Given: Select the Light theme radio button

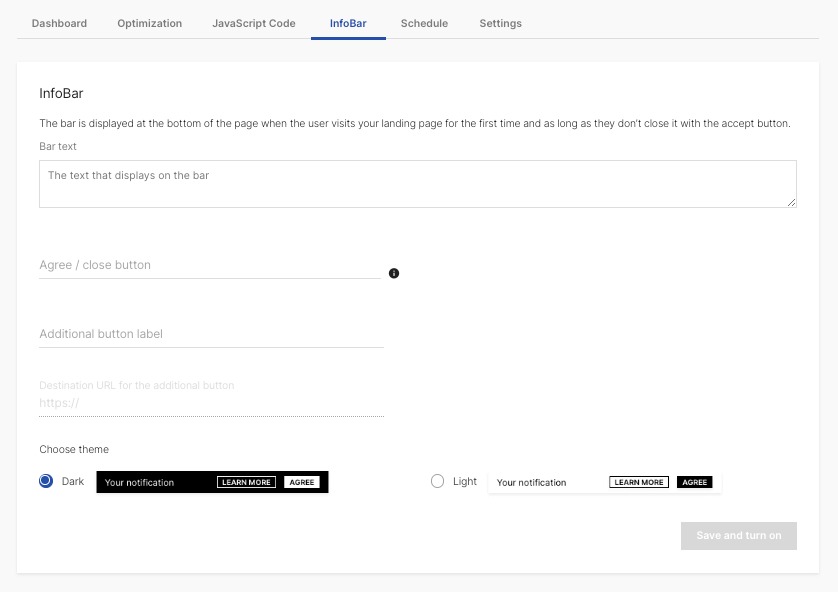Looking at the screenshot, I should 437,481.
